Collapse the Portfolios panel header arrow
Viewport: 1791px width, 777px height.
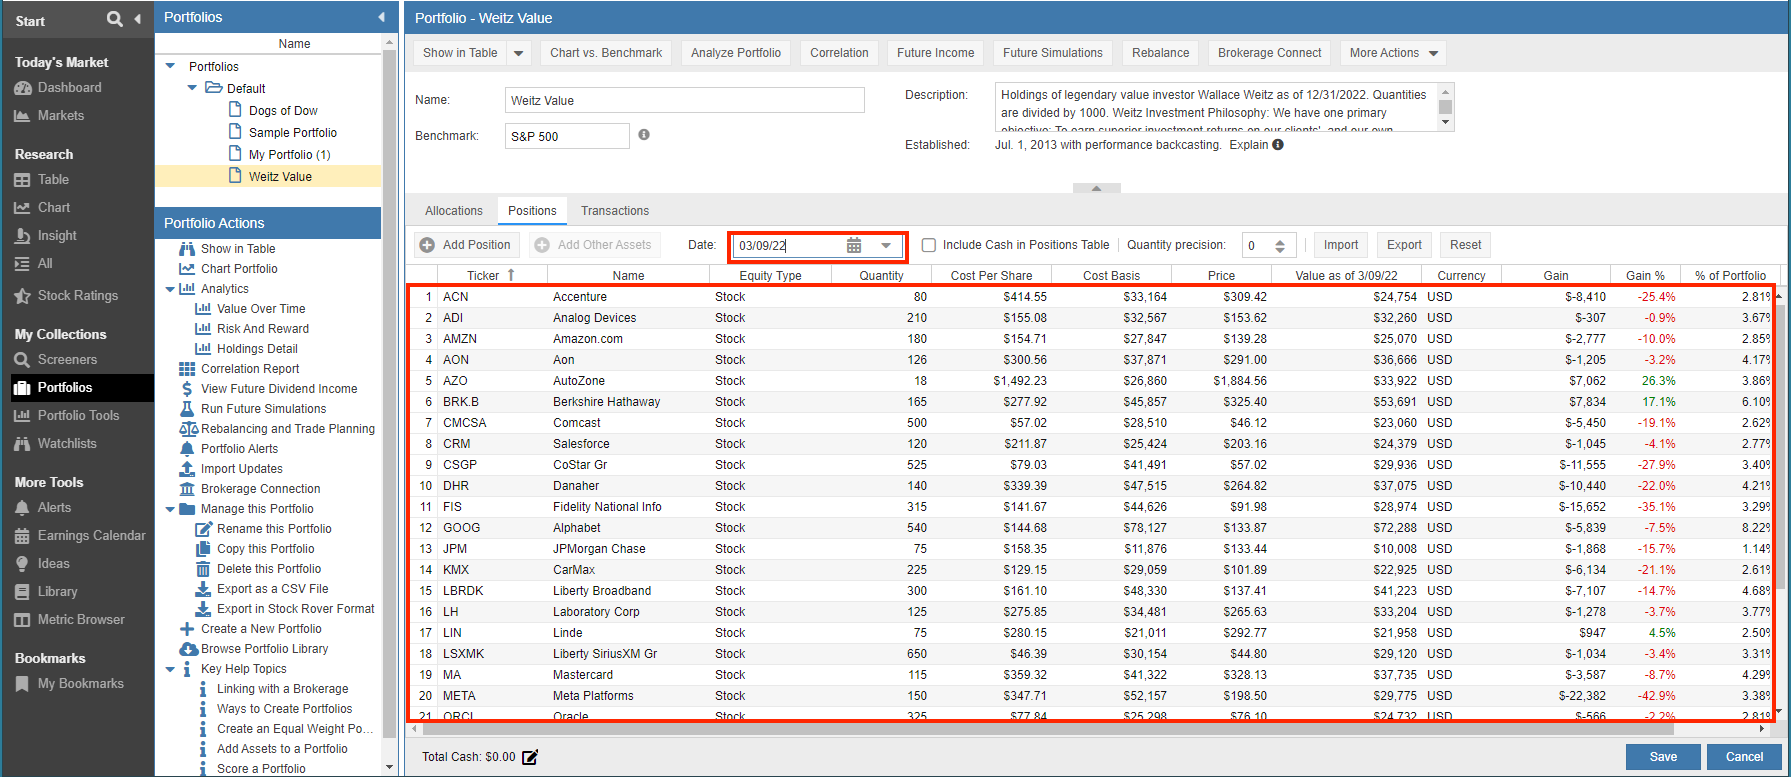tap(381, 17)
